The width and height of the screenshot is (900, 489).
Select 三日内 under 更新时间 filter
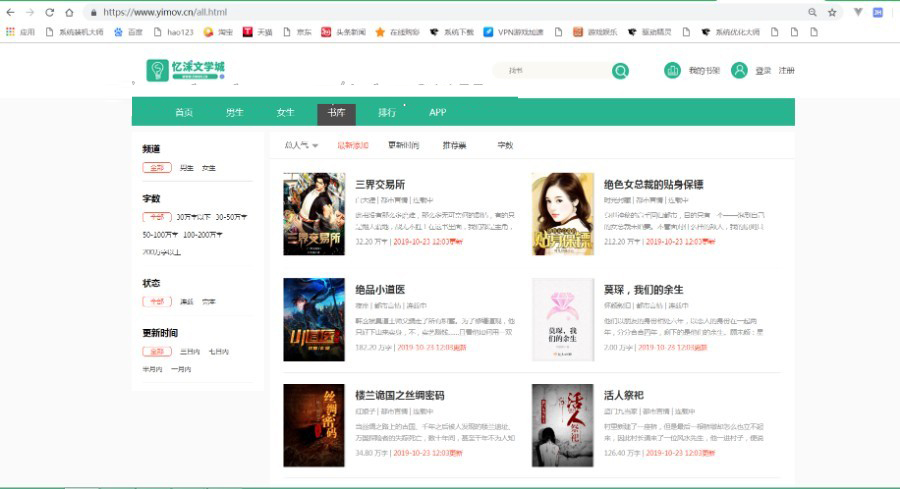click(x=189, y=352)
